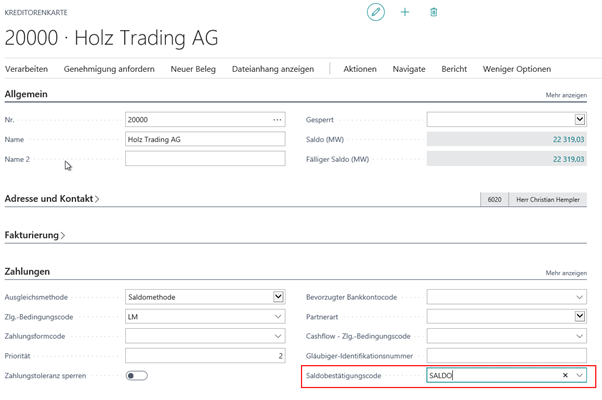
Task: Click the Saldo (MW) value 22 319,03
Action: (x=568, y=140)
